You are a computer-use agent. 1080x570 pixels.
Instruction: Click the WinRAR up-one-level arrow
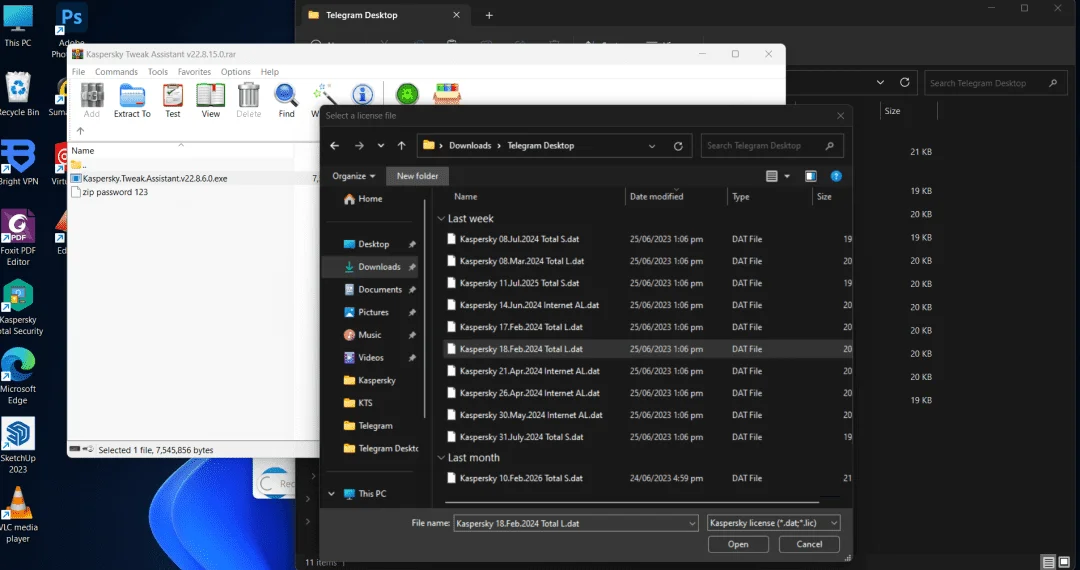pos(81,131)
